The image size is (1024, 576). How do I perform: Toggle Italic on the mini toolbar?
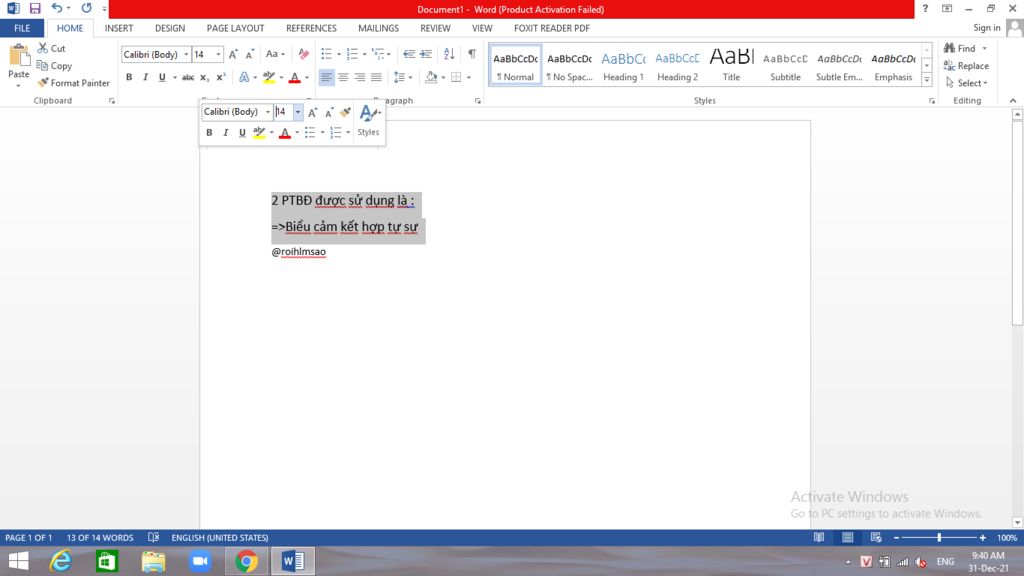[225, 133]
